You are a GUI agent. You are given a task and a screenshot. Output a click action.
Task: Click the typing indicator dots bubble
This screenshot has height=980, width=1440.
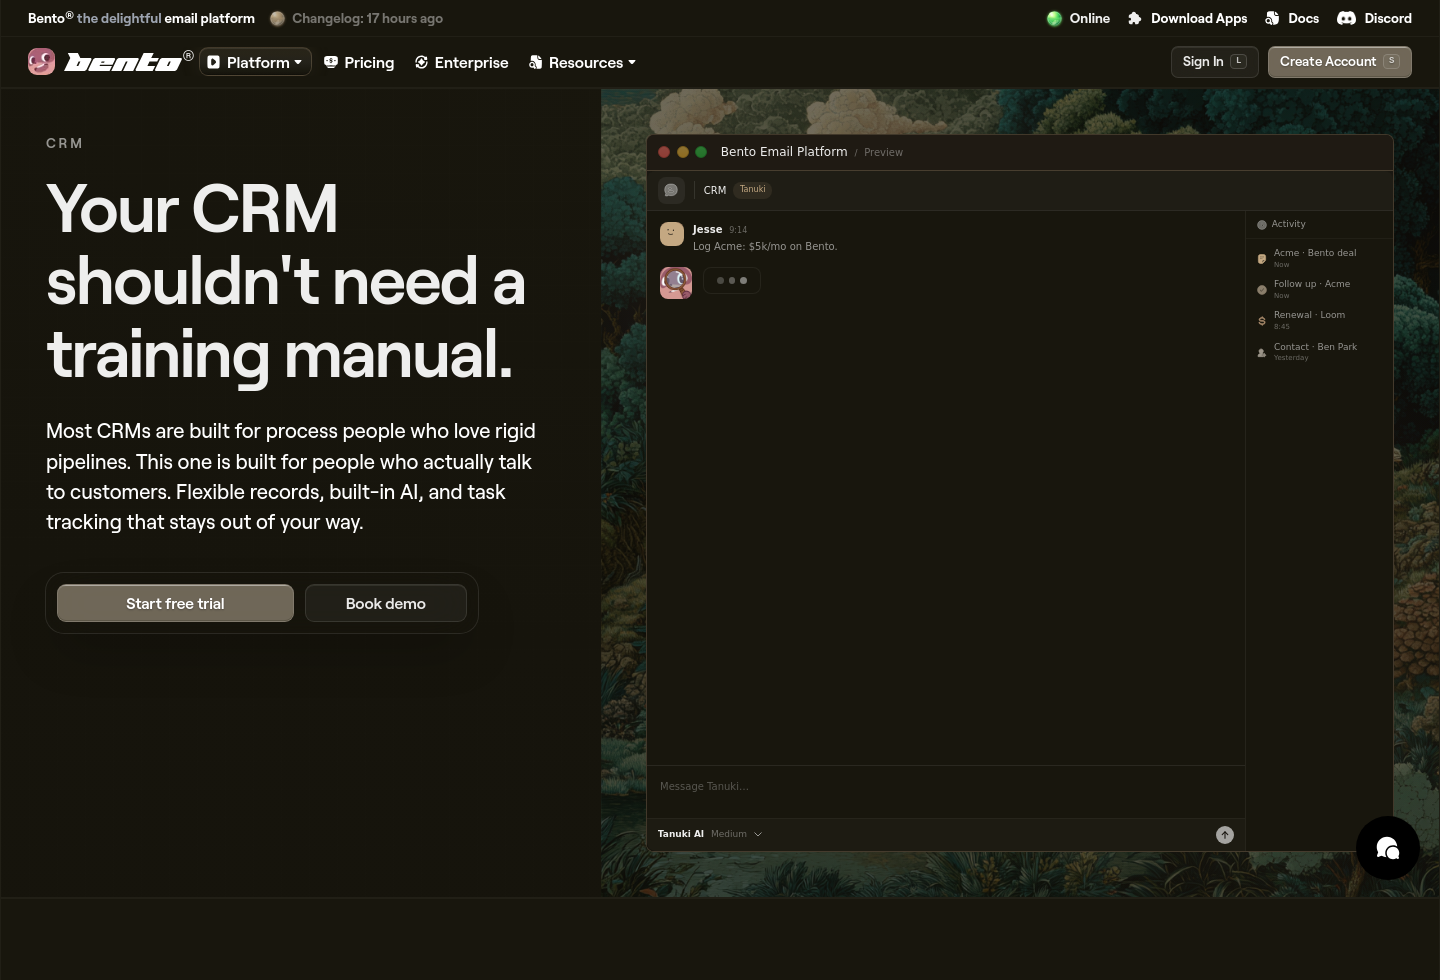[732, 281]
